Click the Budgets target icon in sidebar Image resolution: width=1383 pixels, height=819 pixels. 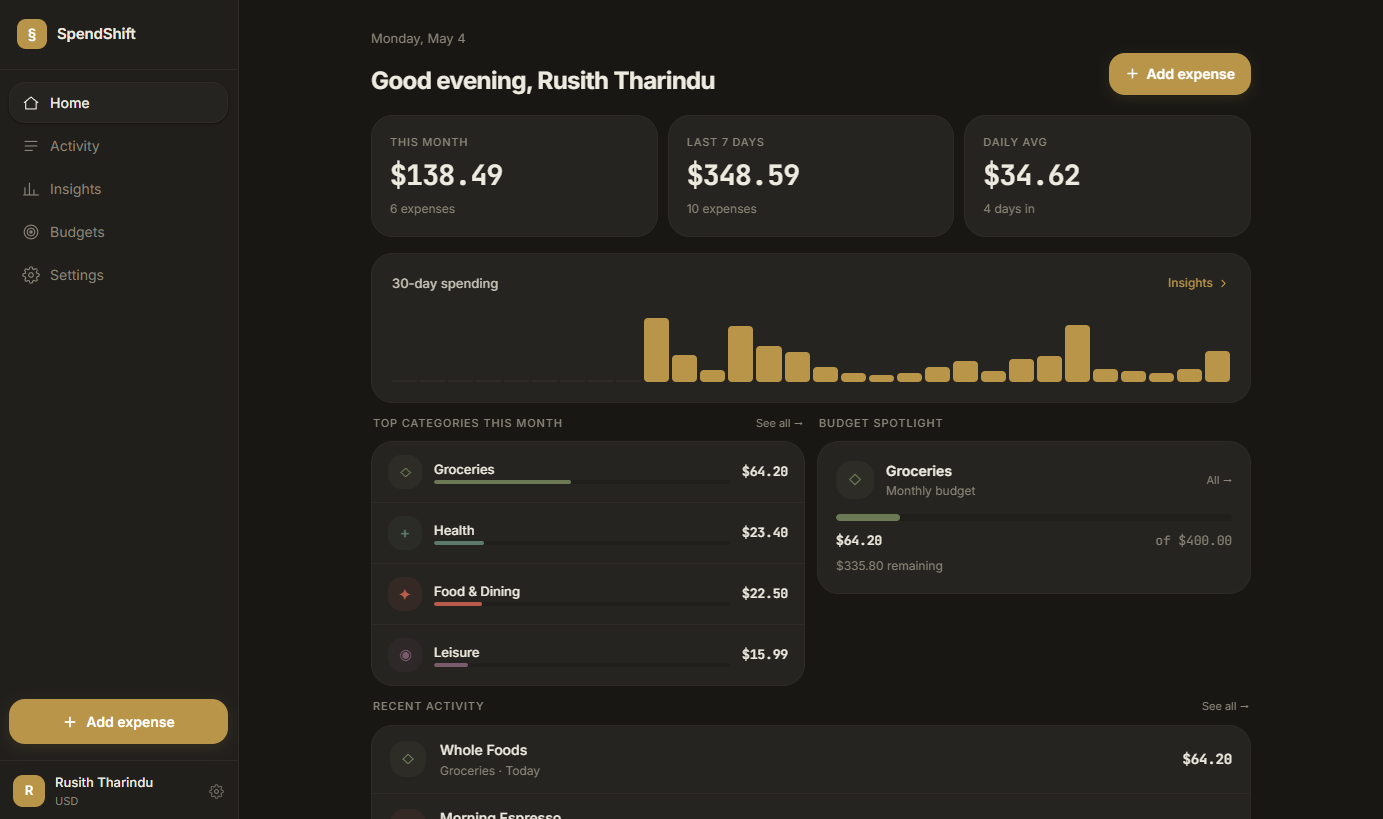[x=31, y=232]
